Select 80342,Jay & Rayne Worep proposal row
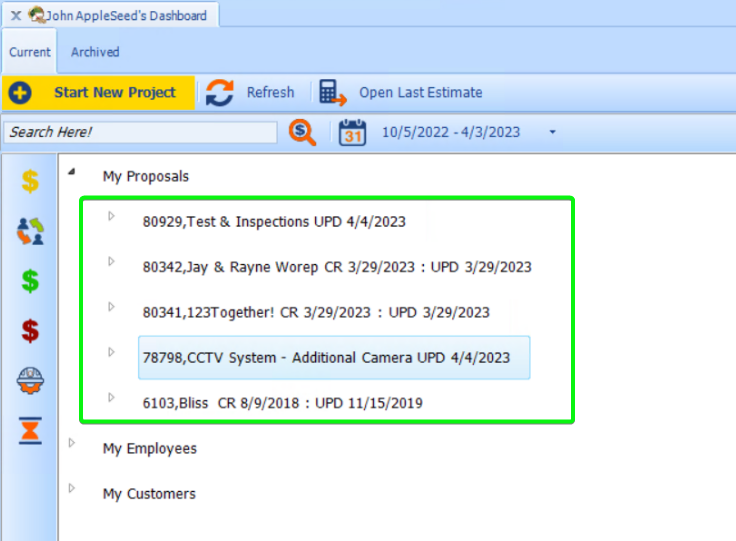Screen dimensions: 736x541 click(337, 267)
